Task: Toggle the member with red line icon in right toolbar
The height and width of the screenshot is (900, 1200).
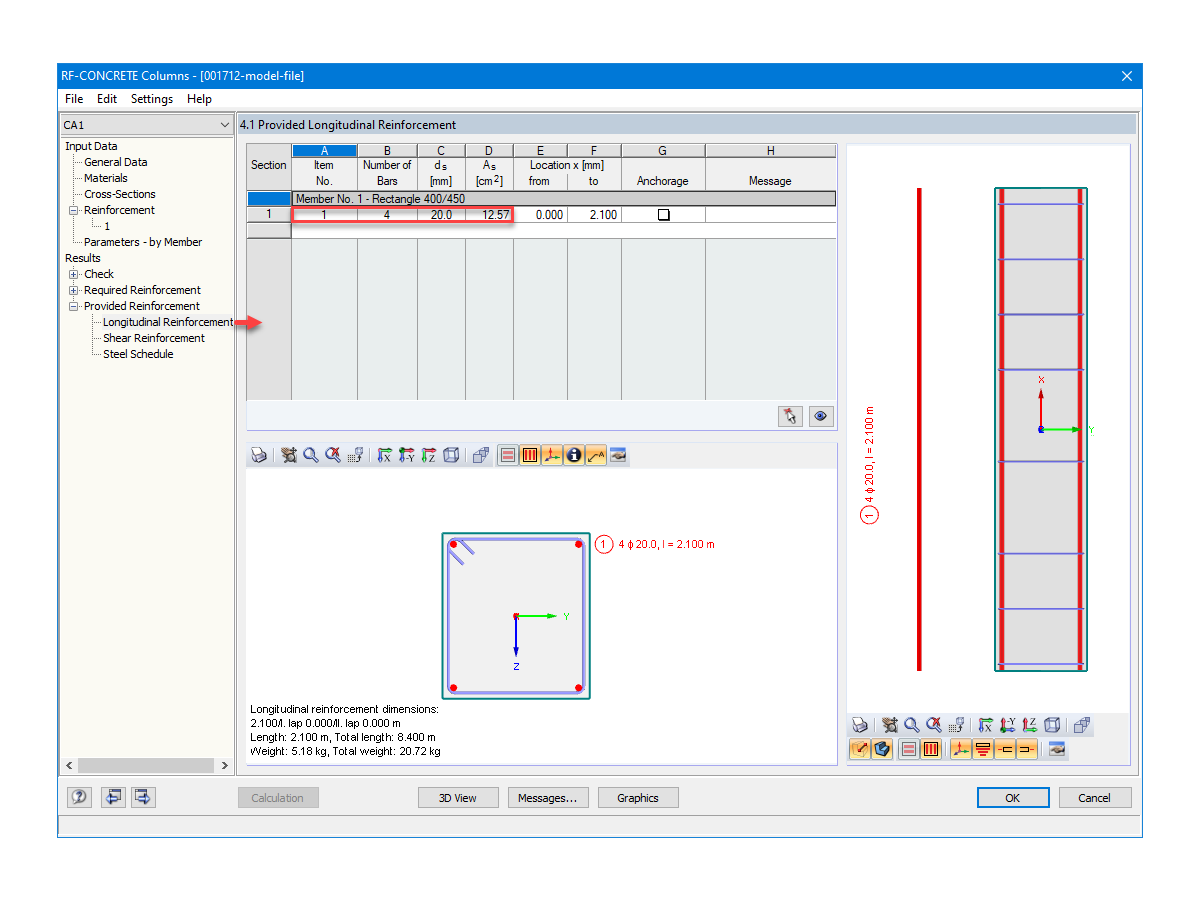Action: click(860, 748)
